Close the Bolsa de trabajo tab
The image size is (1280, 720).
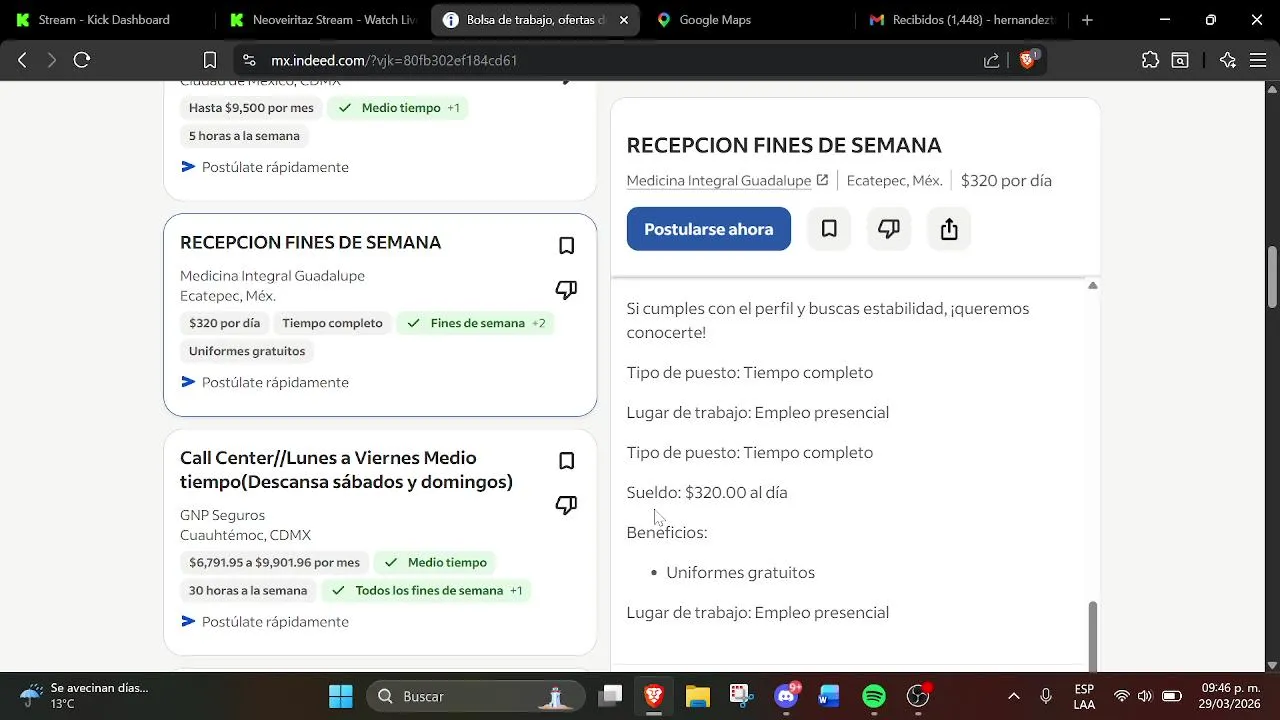pos(624,20)
